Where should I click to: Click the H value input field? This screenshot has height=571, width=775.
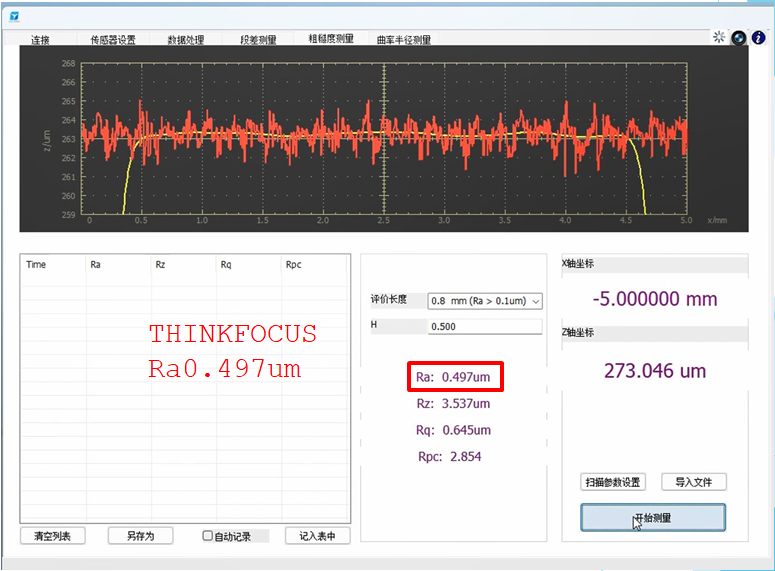[x=484, y=327]
